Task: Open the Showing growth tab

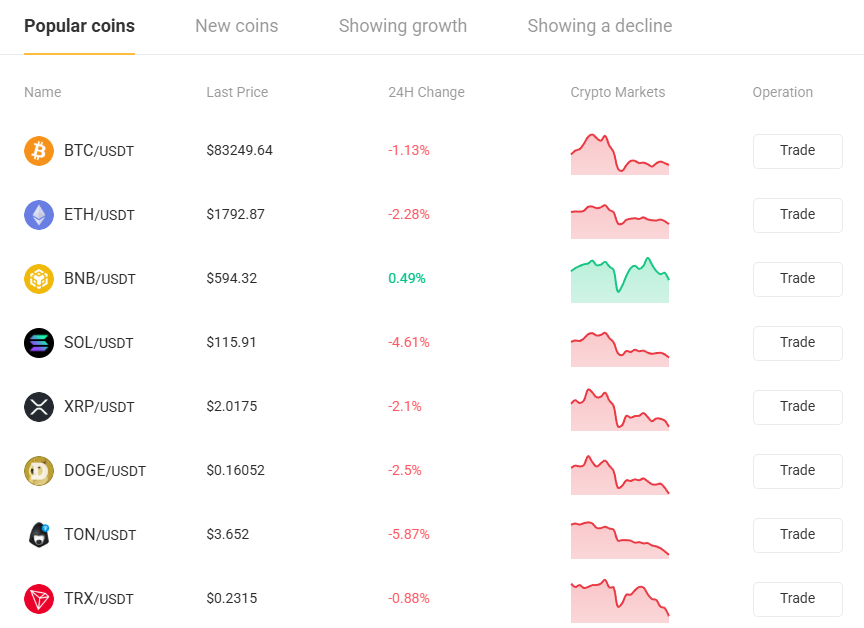Action: tap(403, 26)
